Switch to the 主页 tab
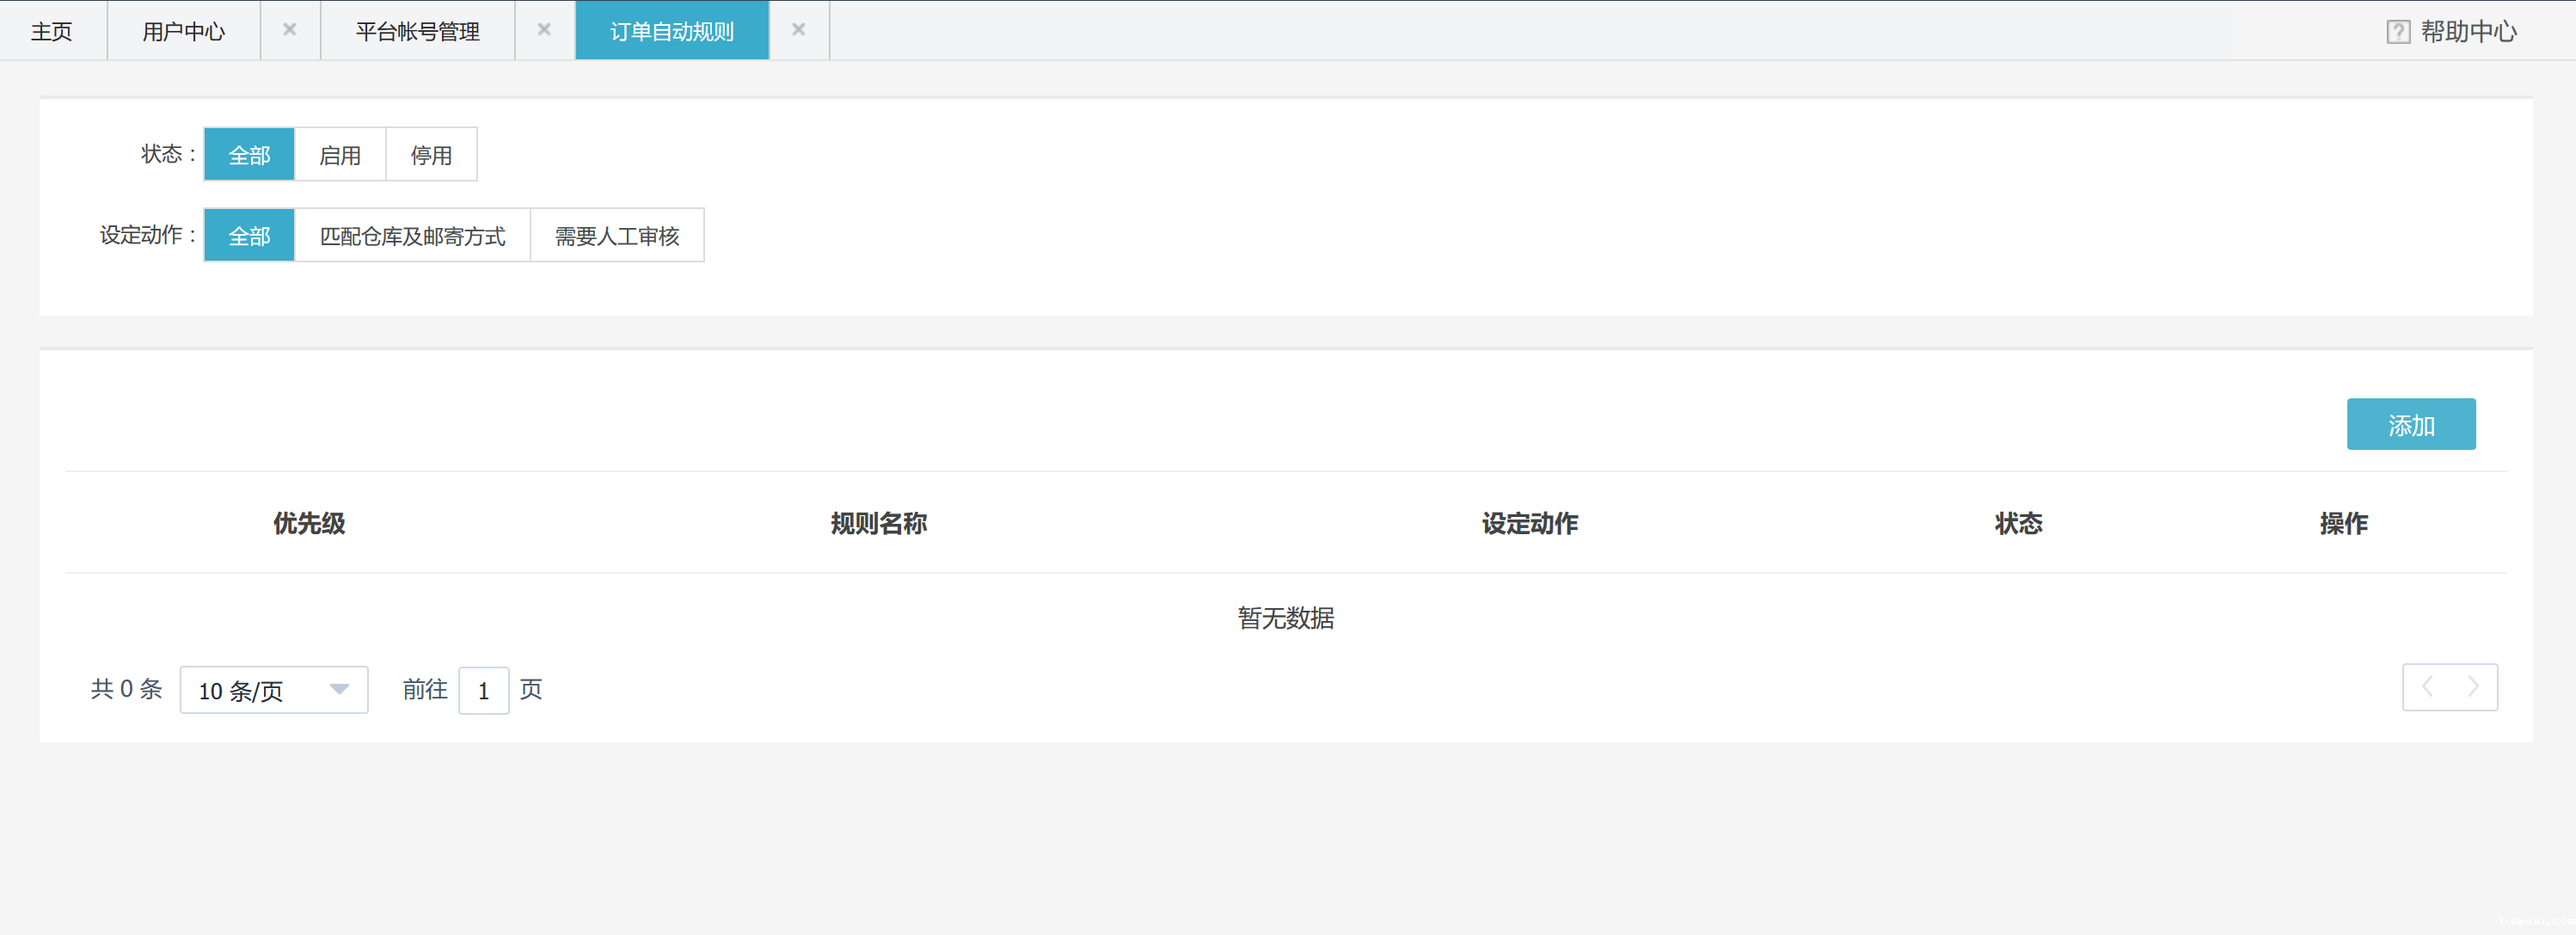Screen dimensions: 2576x935 [x=52, y=30]
